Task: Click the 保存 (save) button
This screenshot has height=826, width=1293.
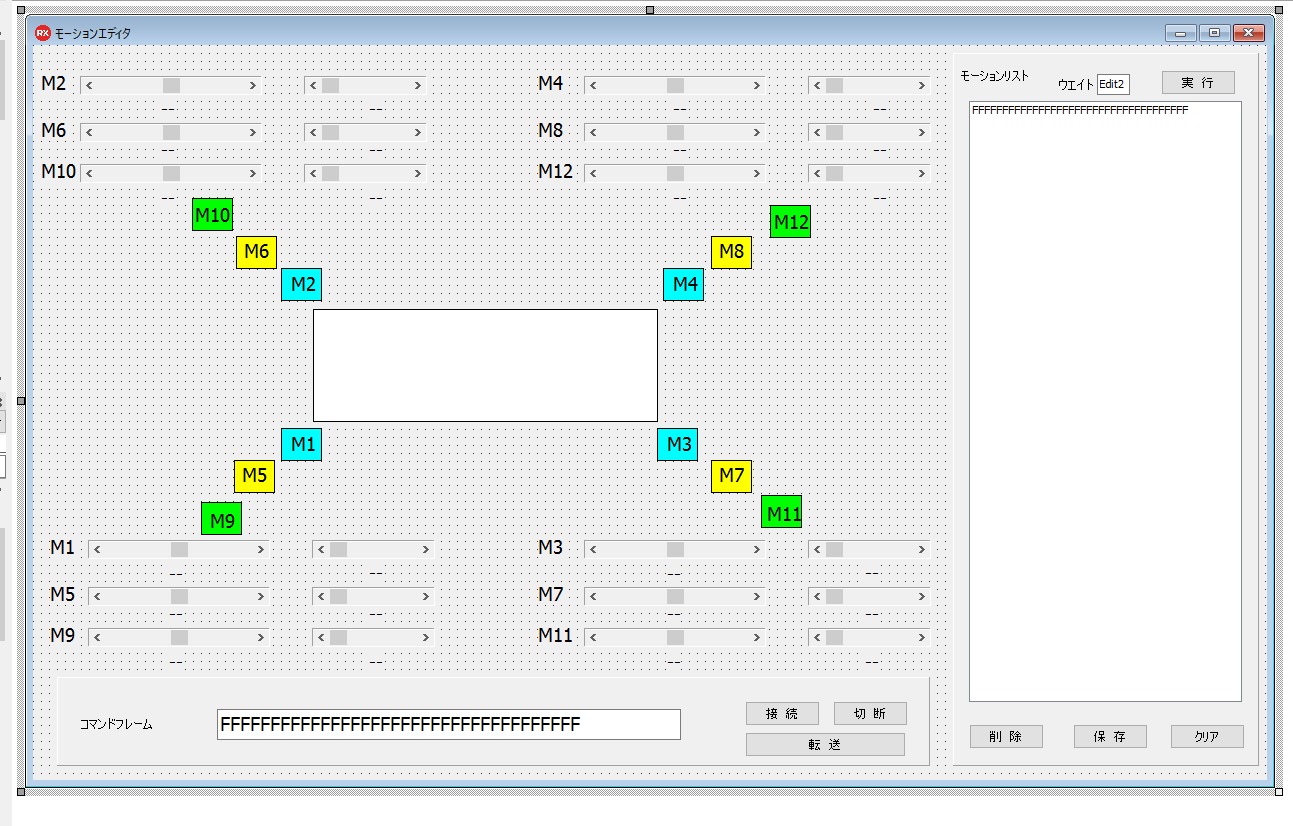Action: tap(1110, 737)
